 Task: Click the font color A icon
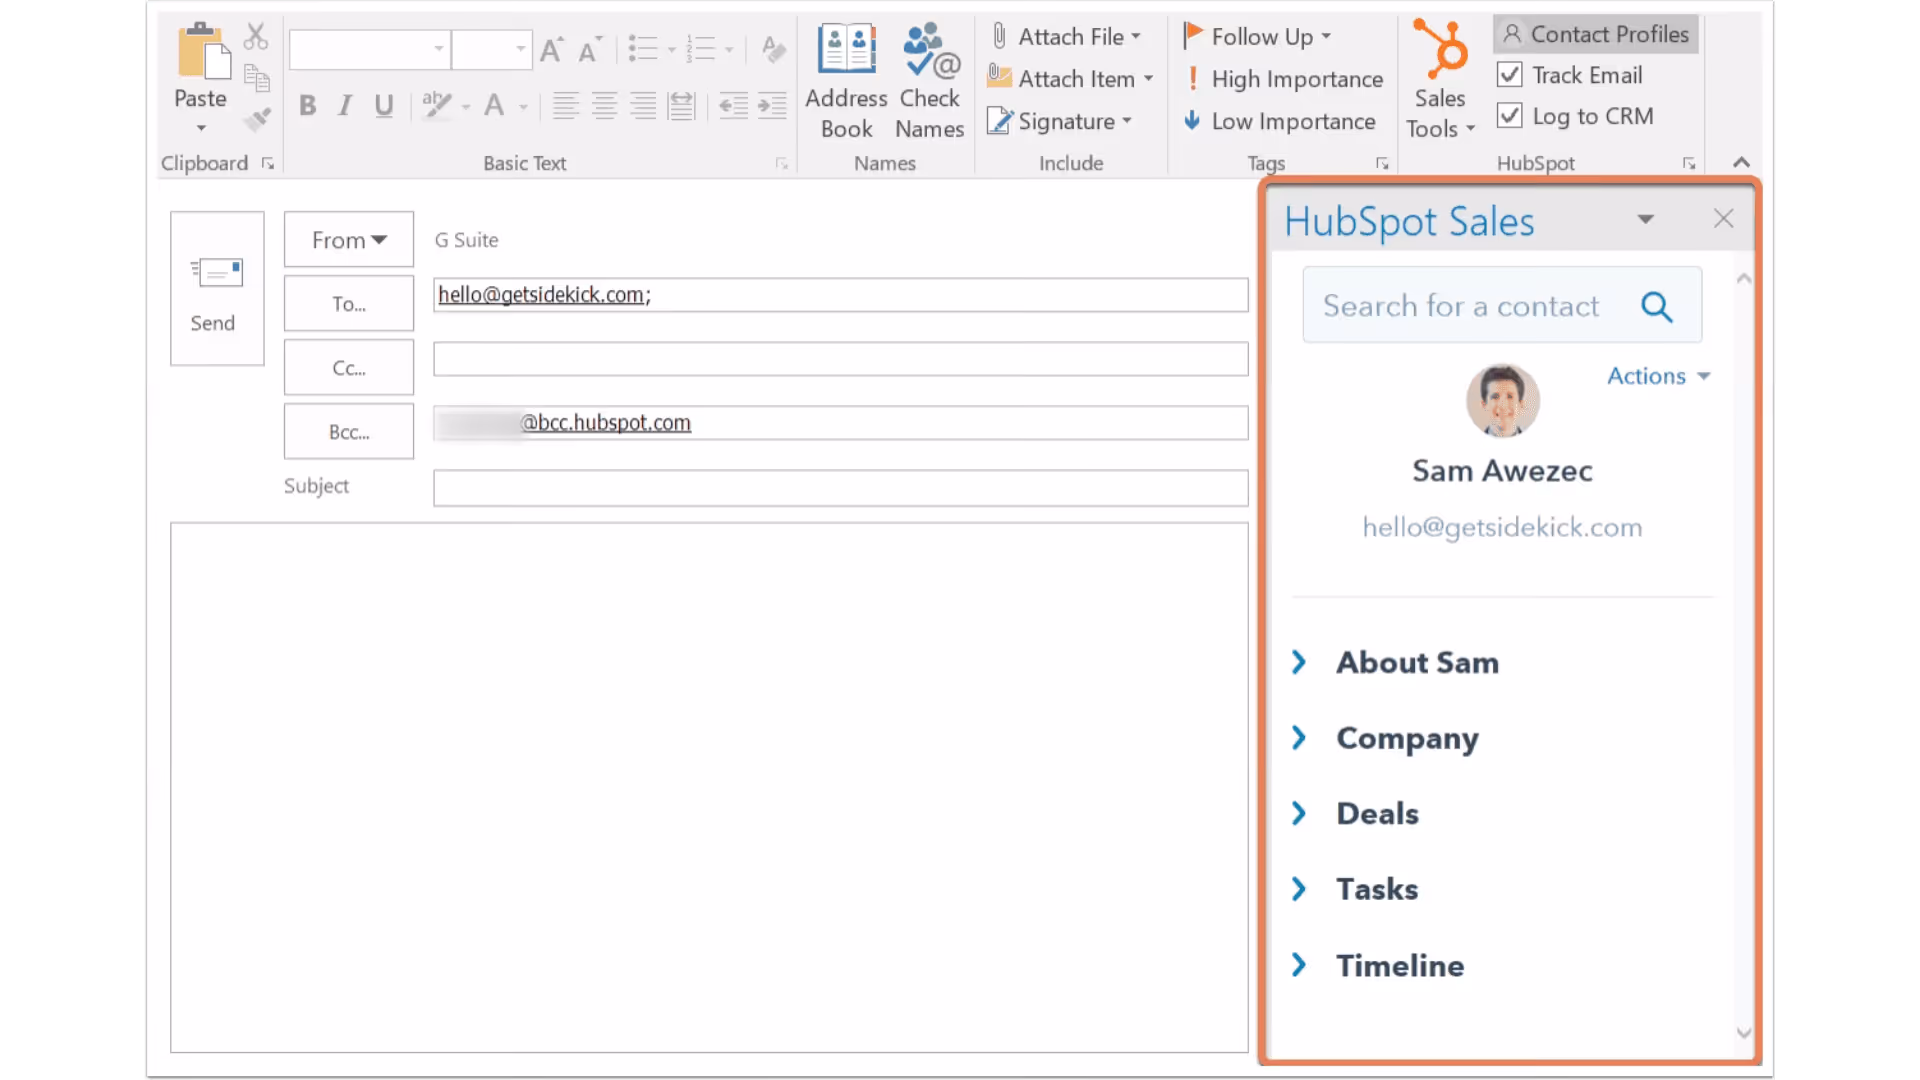point(494,105)
